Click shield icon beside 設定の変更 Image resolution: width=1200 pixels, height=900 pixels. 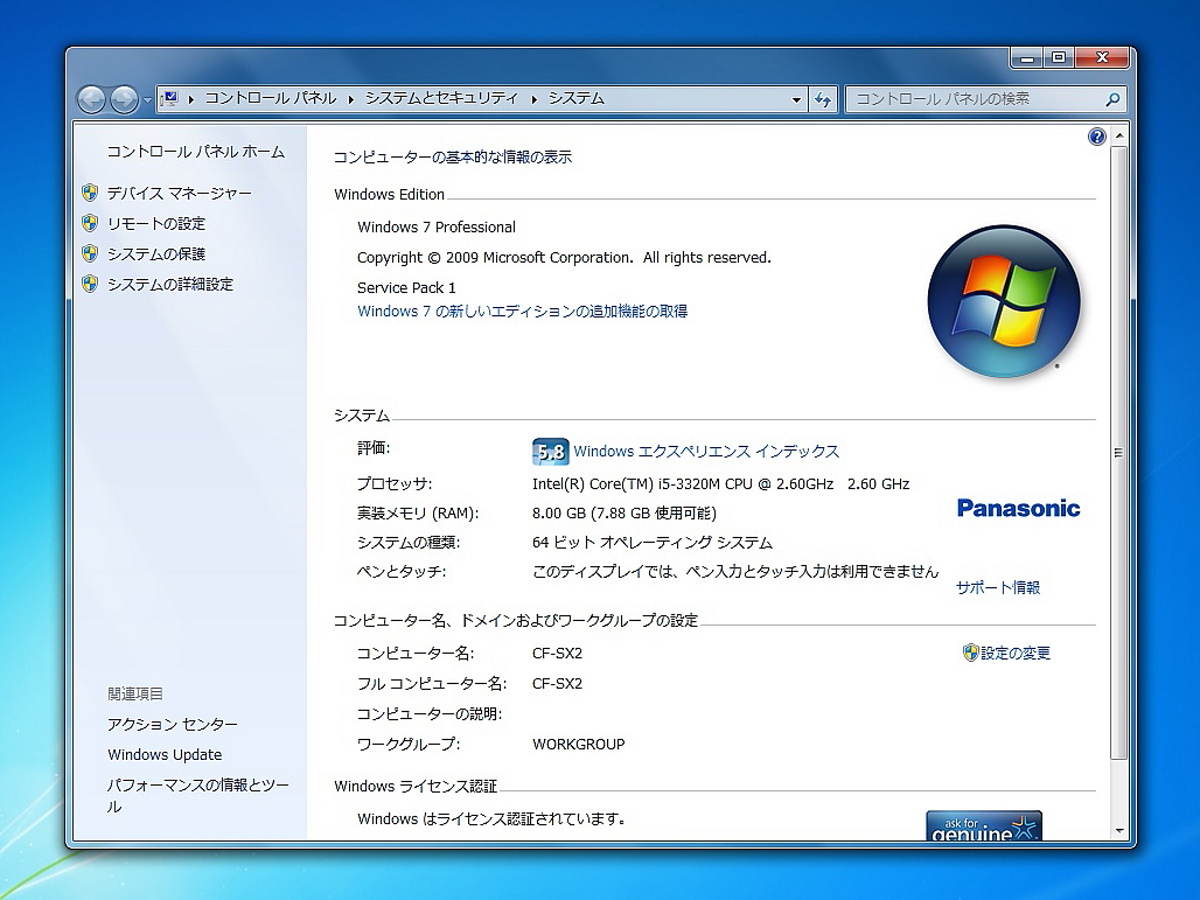point(970,653)
